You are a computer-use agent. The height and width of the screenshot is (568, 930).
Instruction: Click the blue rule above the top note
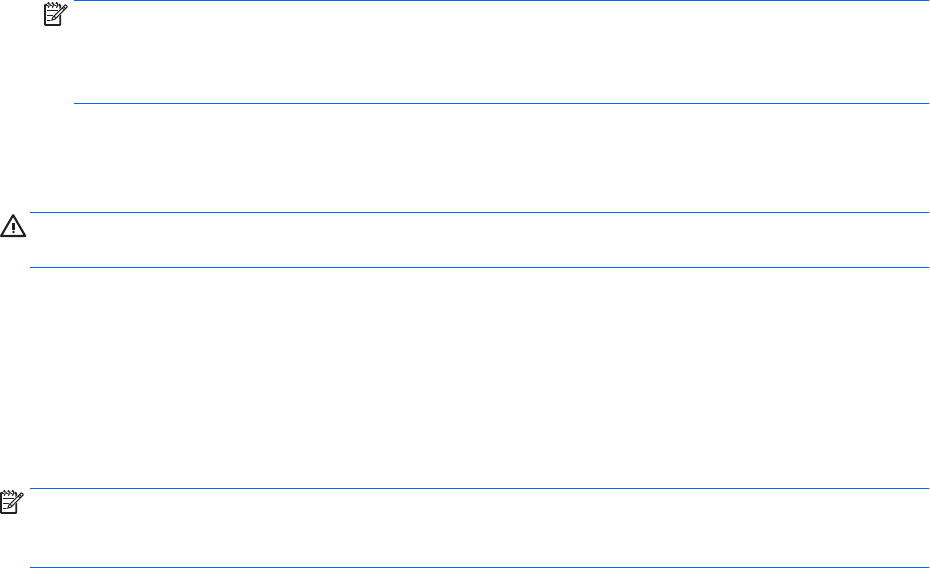pyautogui.click(x=500, y=2)
